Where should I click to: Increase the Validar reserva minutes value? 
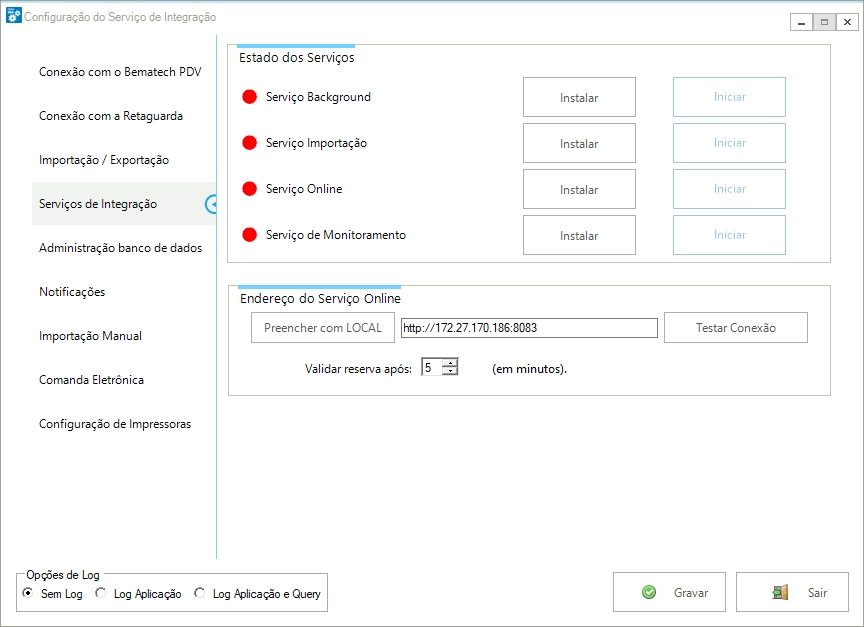450,363
